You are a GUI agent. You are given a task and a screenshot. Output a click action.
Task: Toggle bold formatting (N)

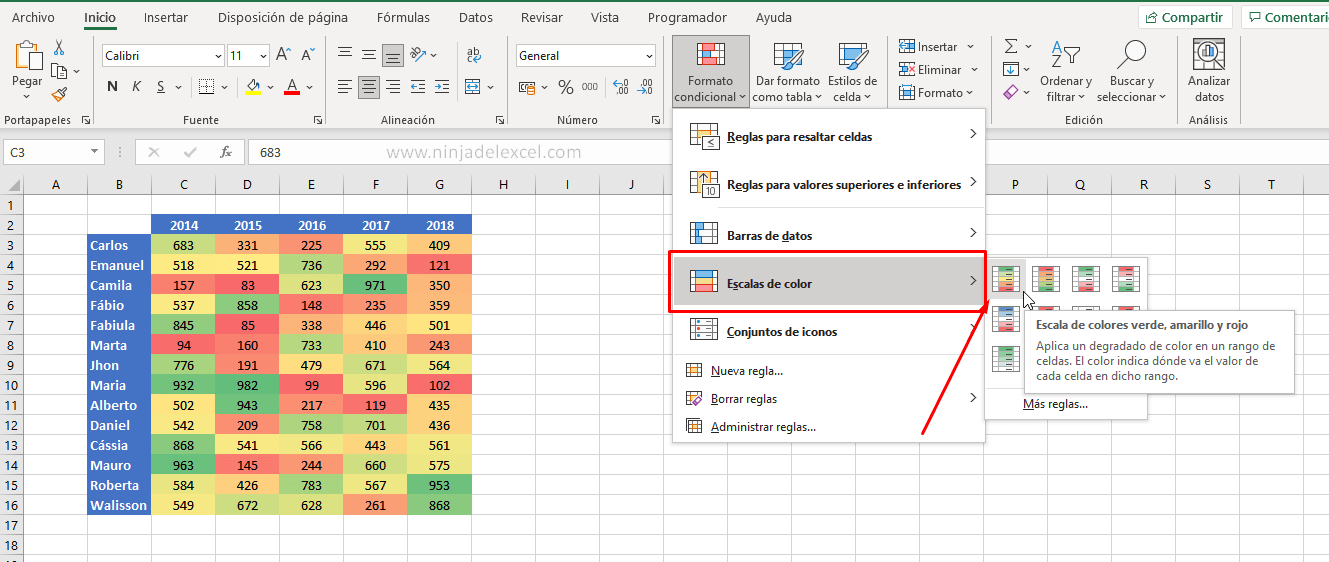coord(113,87)
